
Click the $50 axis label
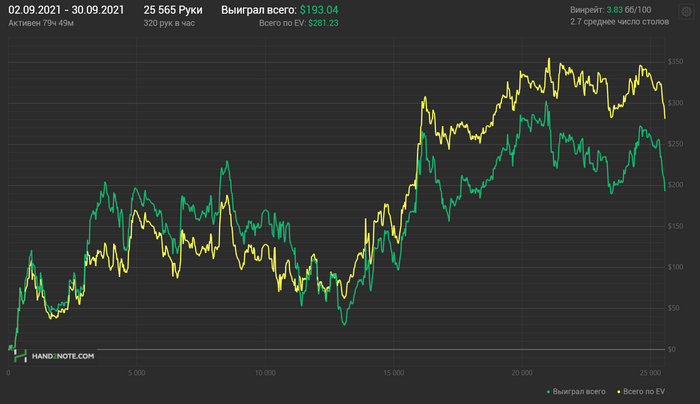click(x=674, y=308)
